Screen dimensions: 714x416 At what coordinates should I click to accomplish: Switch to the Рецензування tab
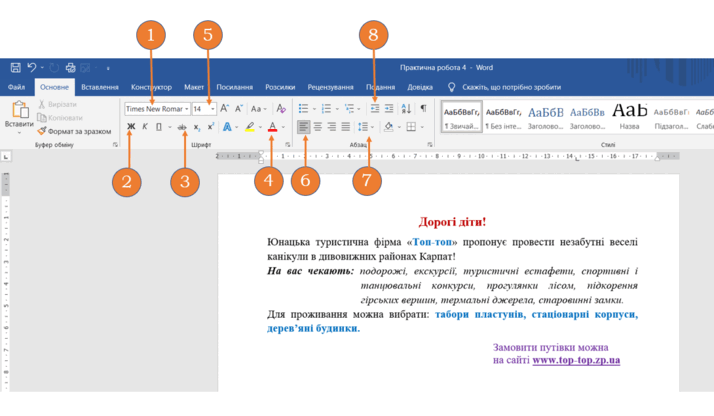tap(331, 87)
